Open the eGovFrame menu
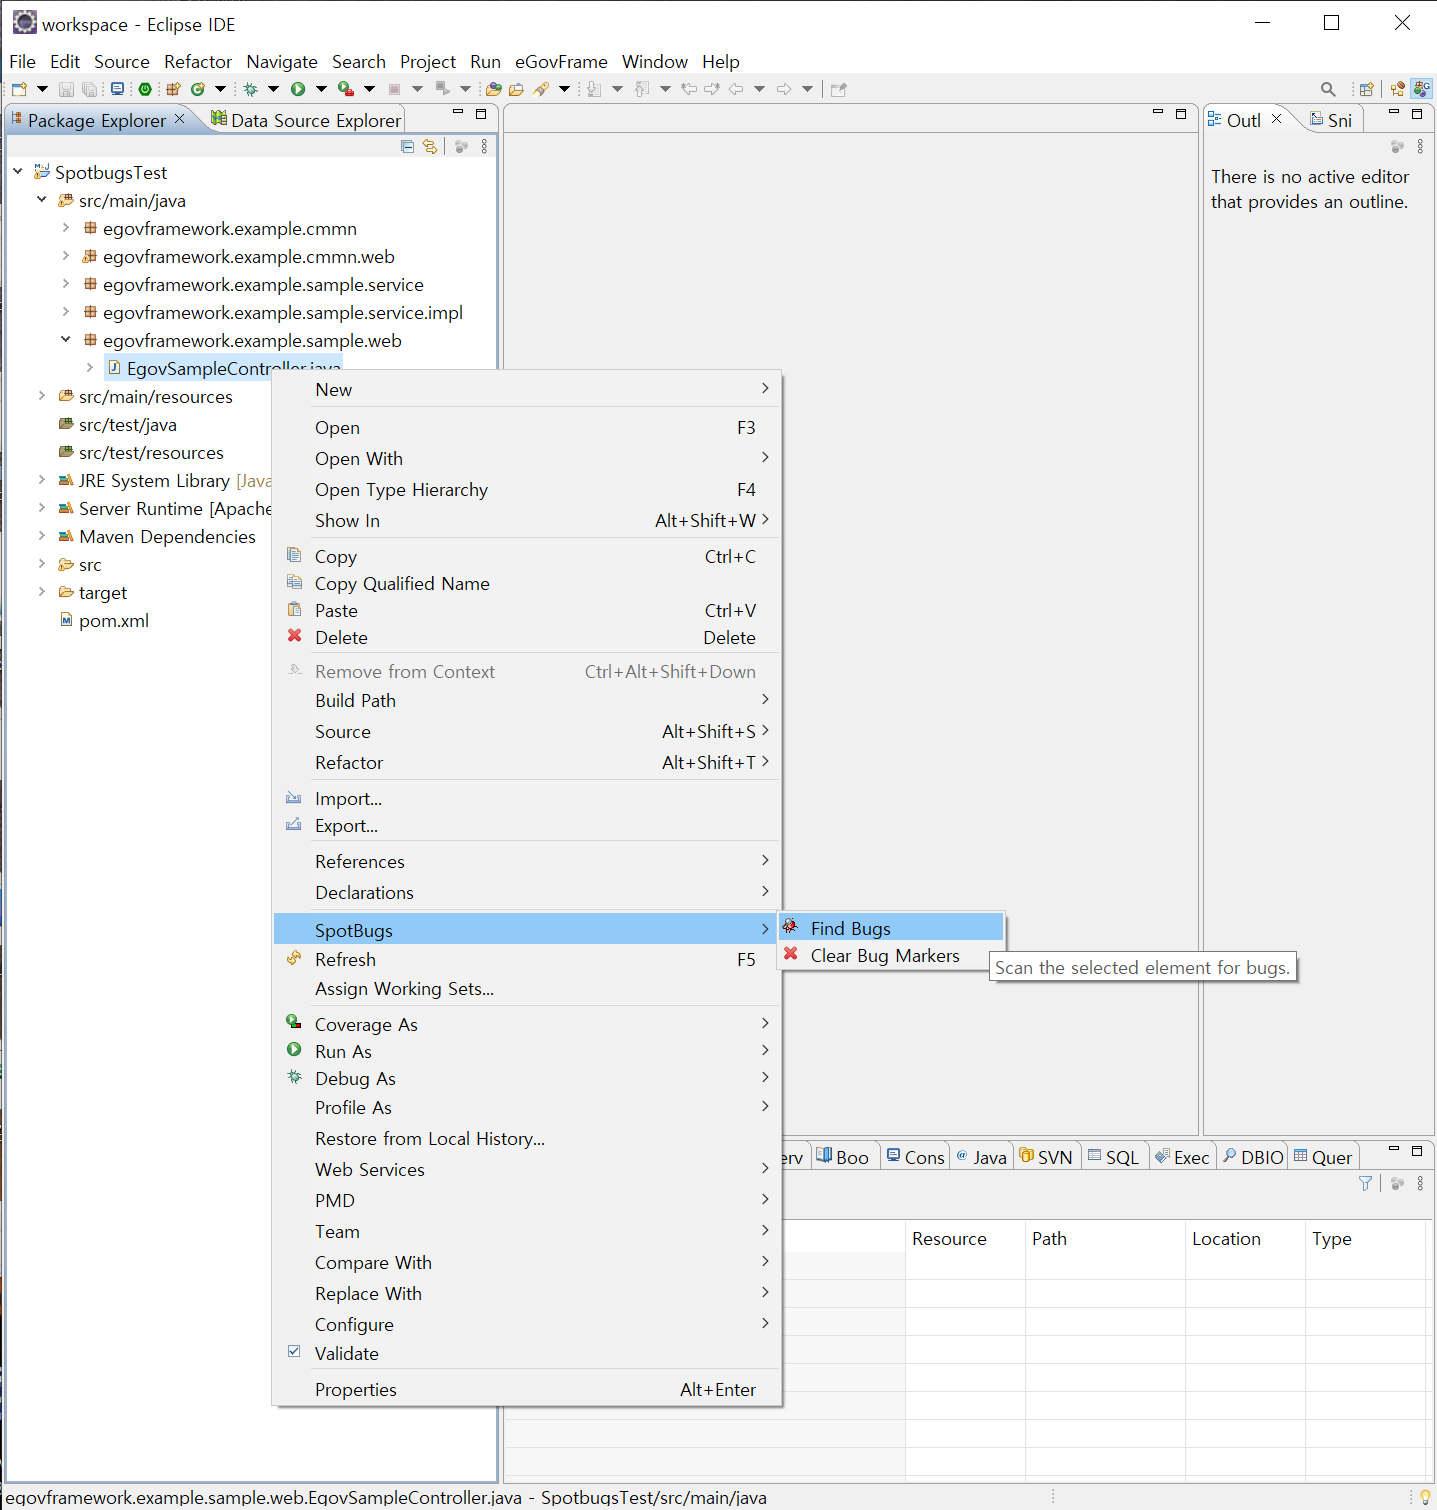The image size is (1437, 1510). coord(560,62)
